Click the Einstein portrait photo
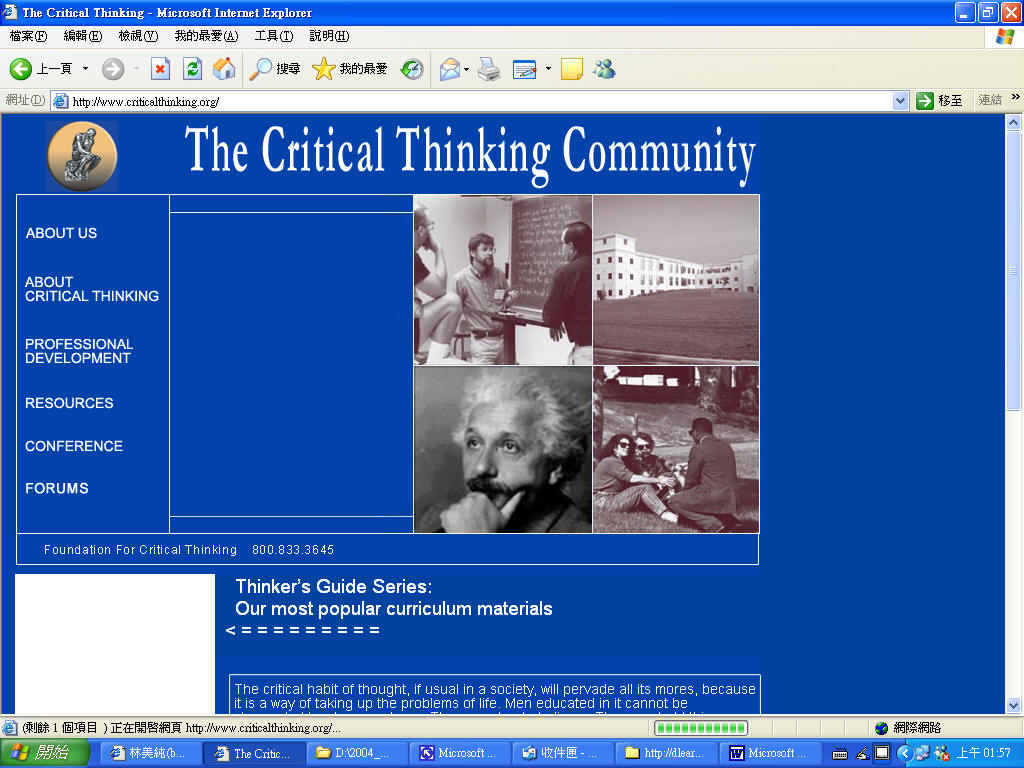1024x768 pixels. coord(503,449)
